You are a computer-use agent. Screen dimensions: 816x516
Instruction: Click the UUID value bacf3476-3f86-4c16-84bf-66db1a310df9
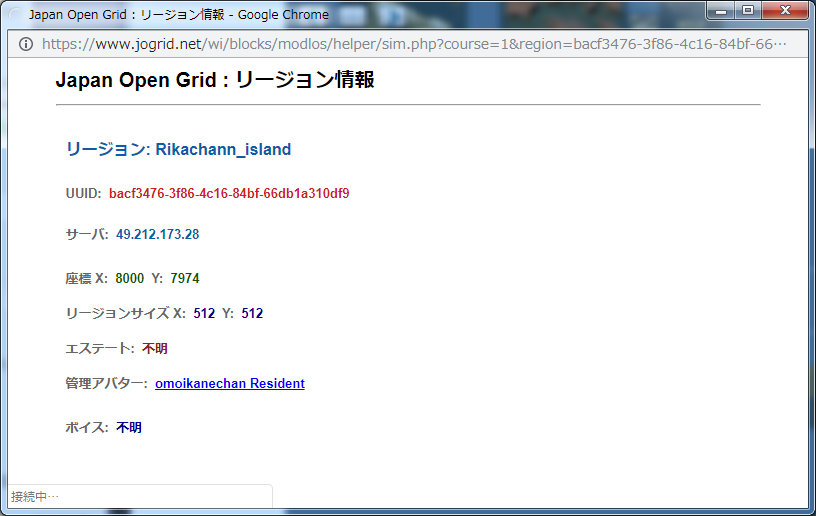[229, 194]
